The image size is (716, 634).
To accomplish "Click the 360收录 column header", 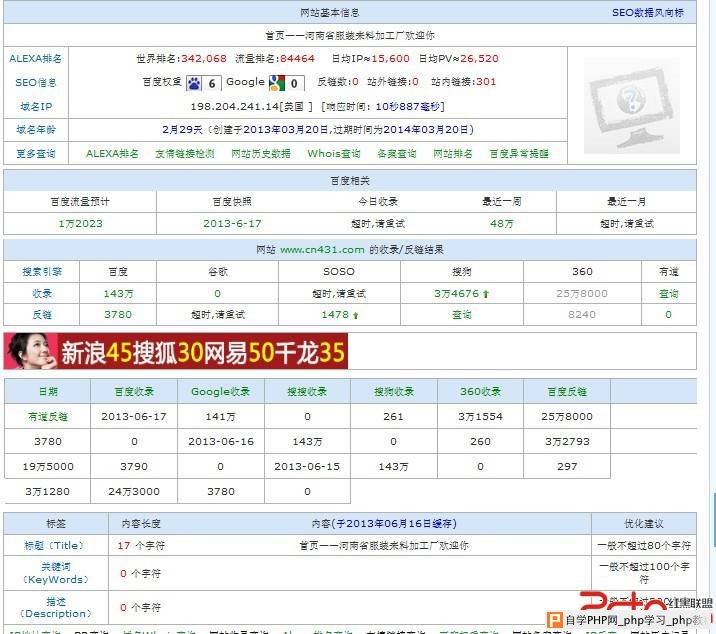I will coord(480,391).
